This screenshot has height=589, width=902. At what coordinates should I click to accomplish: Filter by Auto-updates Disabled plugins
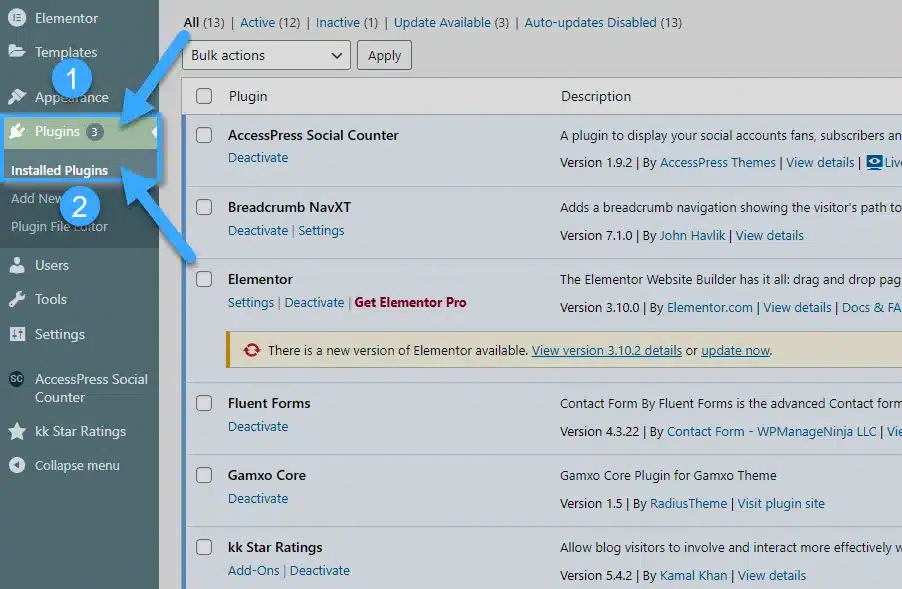coord(590,22)
